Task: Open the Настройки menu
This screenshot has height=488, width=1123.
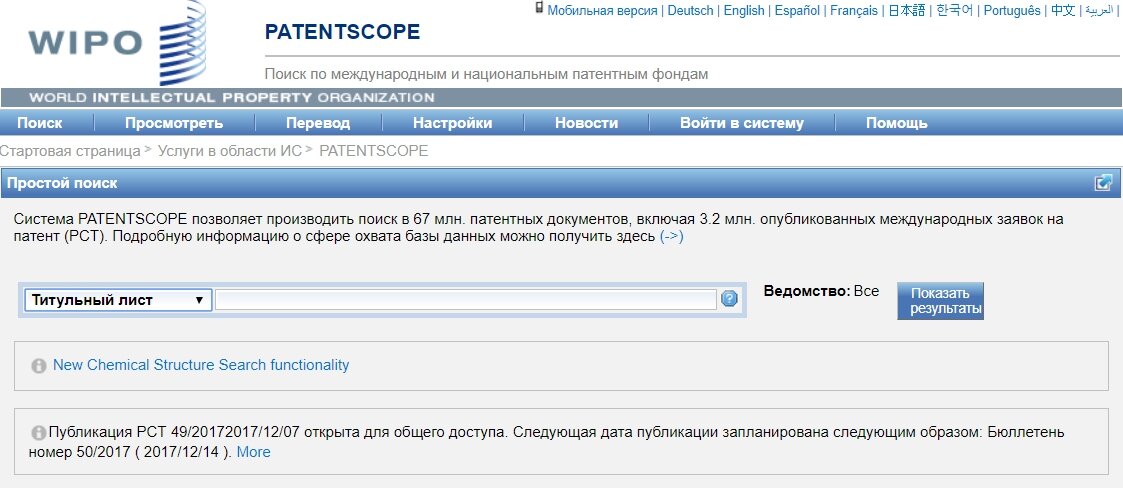Action: click(453, 123)
